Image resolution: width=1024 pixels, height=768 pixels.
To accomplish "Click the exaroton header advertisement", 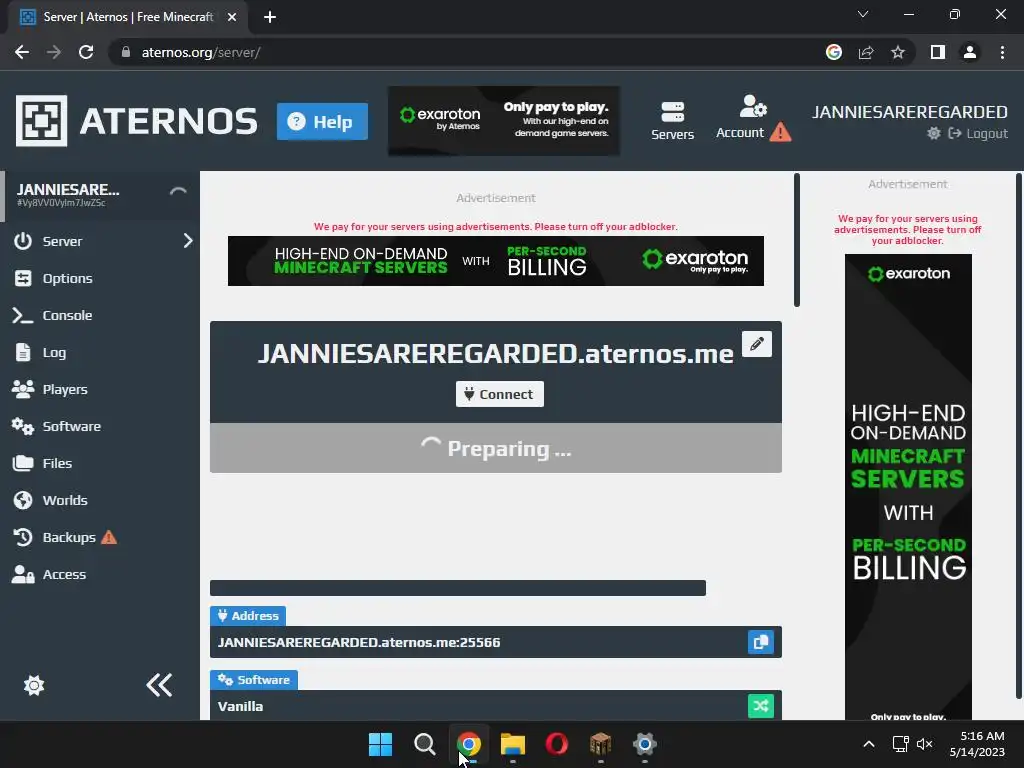I will point(504,121).
